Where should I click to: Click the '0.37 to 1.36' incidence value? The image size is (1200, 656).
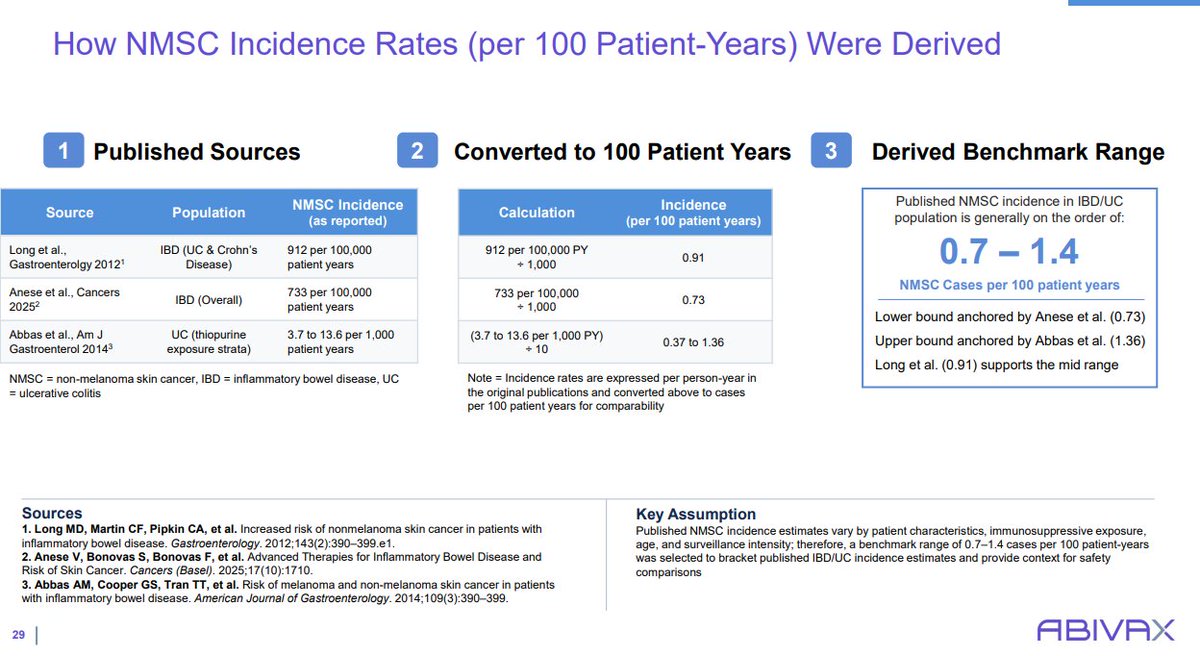[693, 342]
